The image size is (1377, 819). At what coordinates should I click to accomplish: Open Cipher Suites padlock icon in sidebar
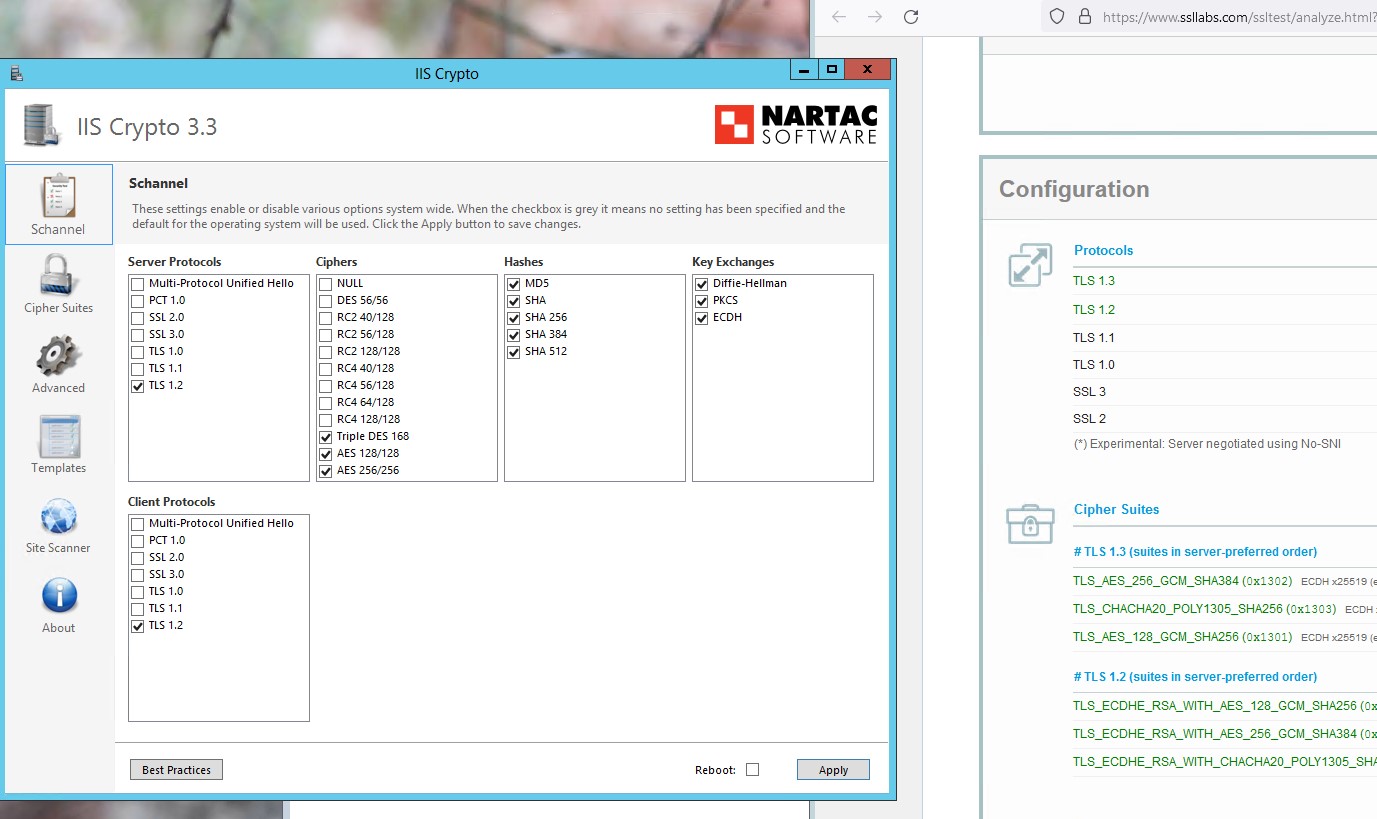[x=58, y=275]
